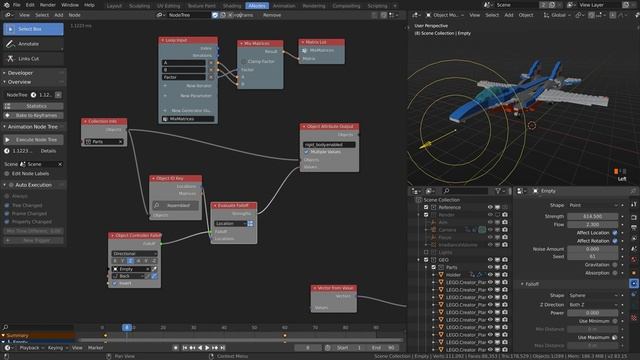The width and height of the screenshot is (640, 360).
Task: Open the Tool properties tab icon
Action: 634,204
